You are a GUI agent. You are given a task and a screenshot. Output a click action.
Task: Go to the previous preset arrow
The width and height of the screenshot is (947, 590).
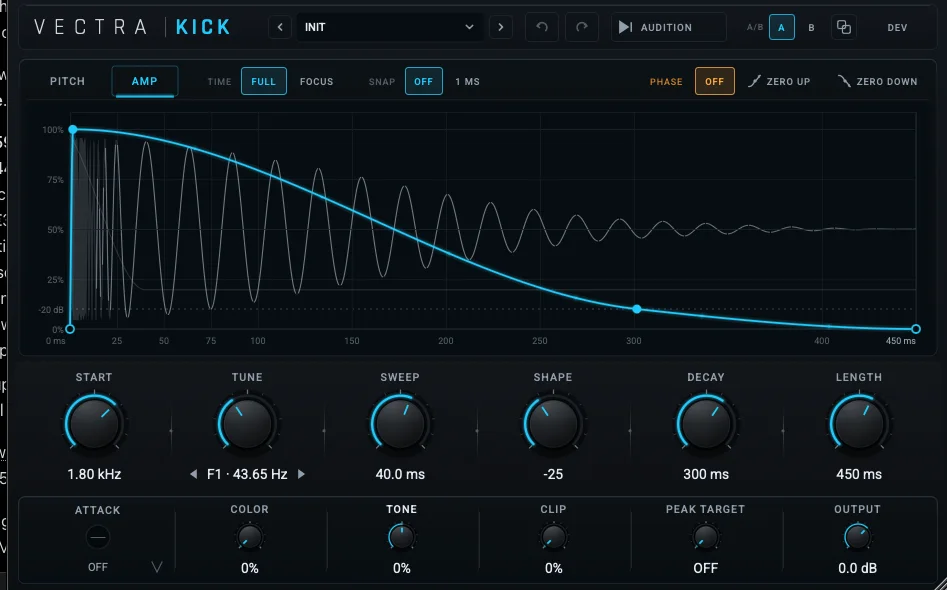(280, 27)
